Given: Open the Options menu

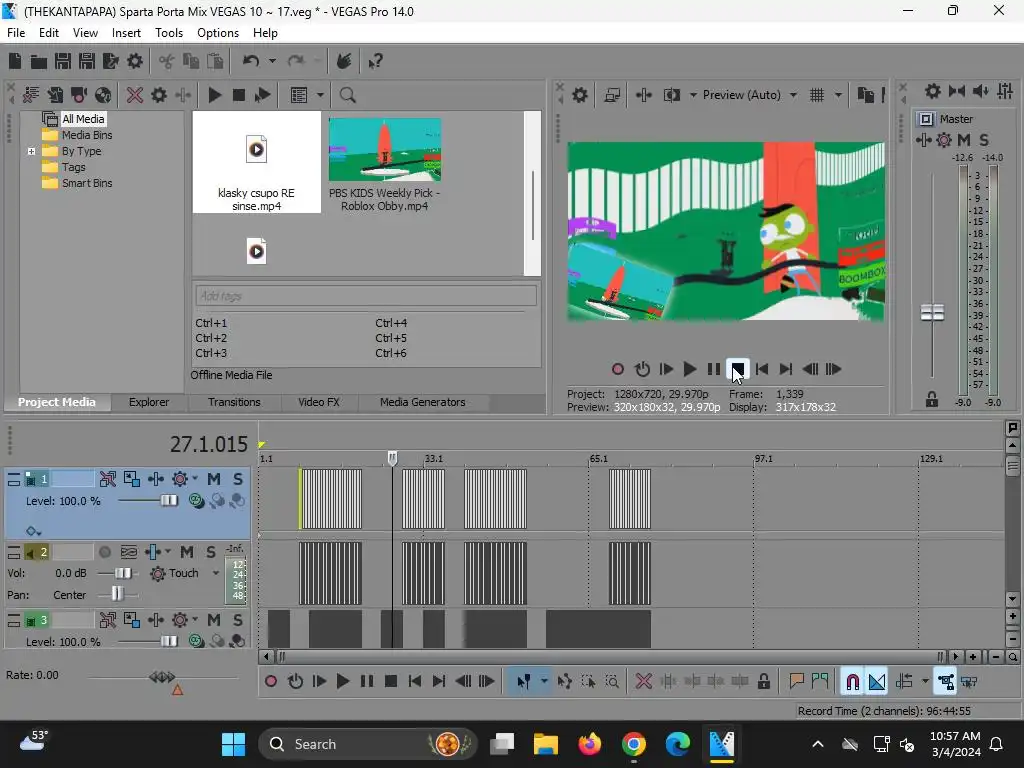Looking at the screenshot, I should point(217,33).
